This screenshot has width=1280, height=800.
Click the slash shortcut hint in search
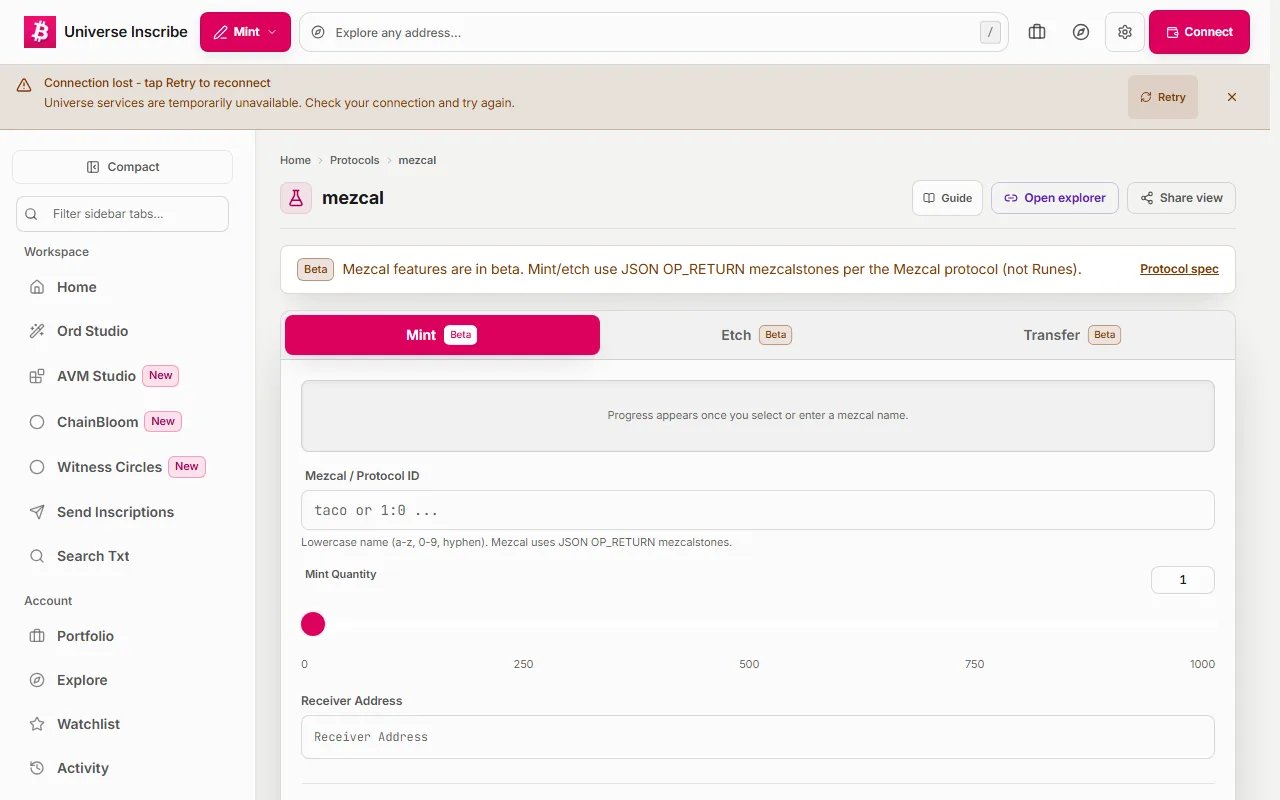pos(990,32)
